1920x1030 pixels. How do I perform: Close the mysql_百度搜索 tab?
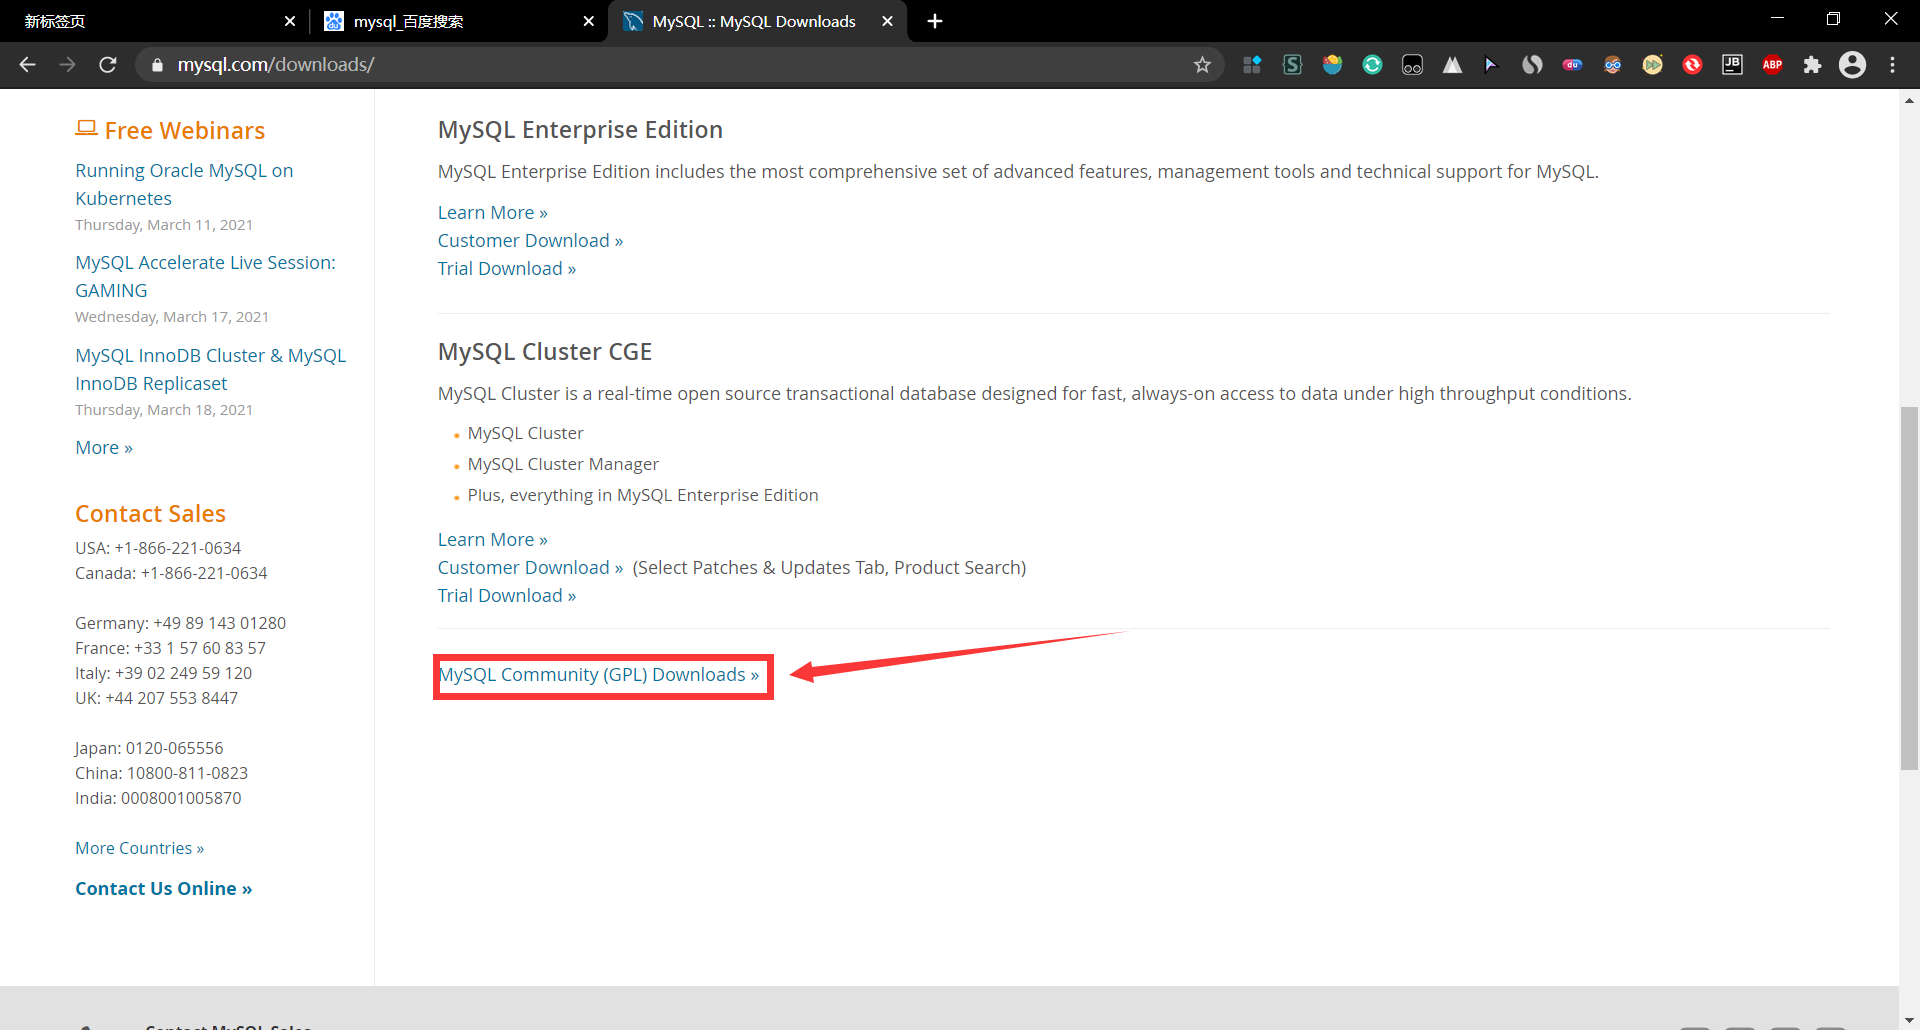coord(588,21)
